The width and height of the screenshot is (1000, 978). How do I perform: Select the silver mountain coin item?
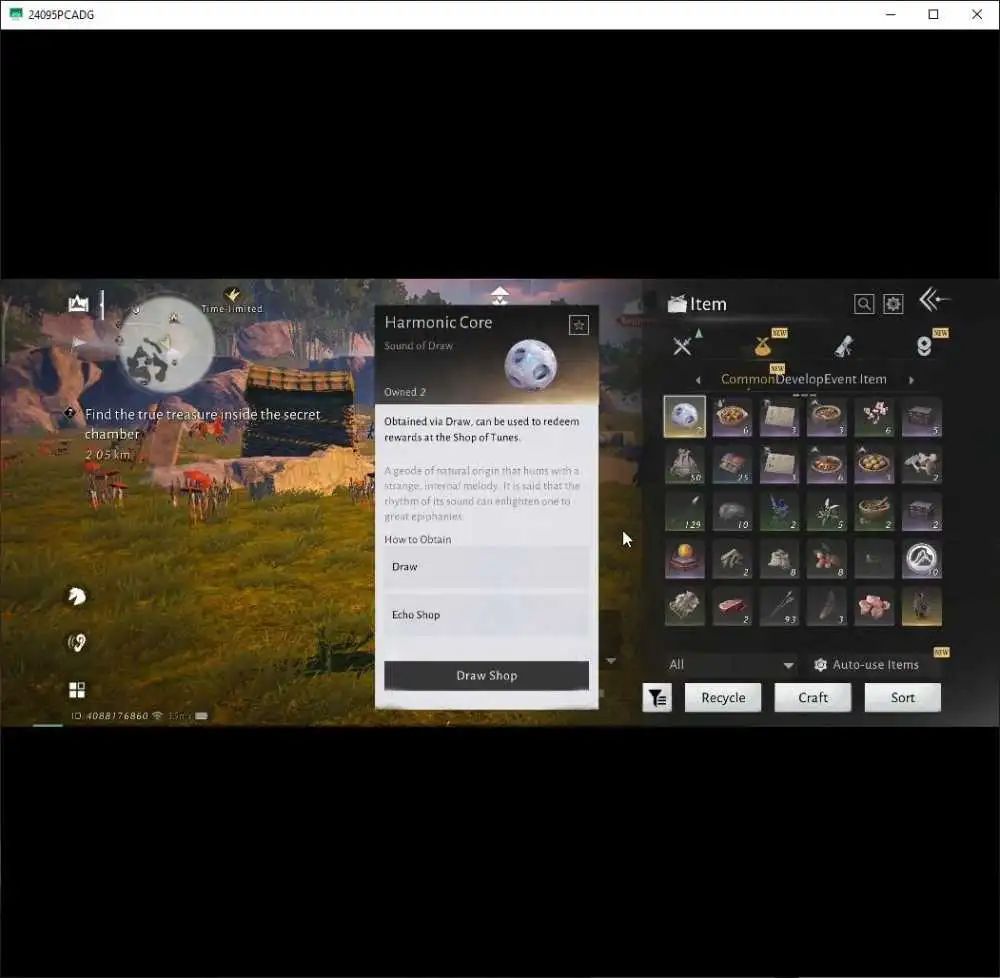click(x=922, y=559)
